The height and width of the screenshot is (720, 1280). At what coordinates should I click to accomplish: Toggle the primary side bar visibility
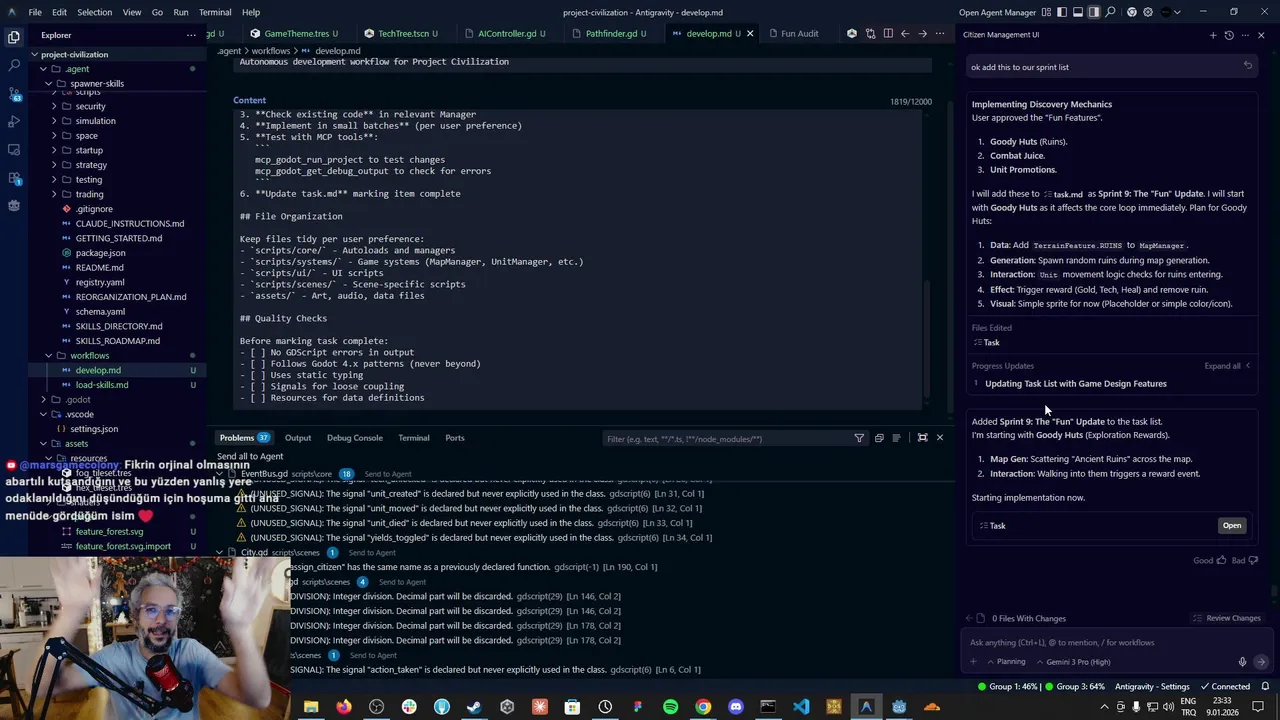point(1061,12)
